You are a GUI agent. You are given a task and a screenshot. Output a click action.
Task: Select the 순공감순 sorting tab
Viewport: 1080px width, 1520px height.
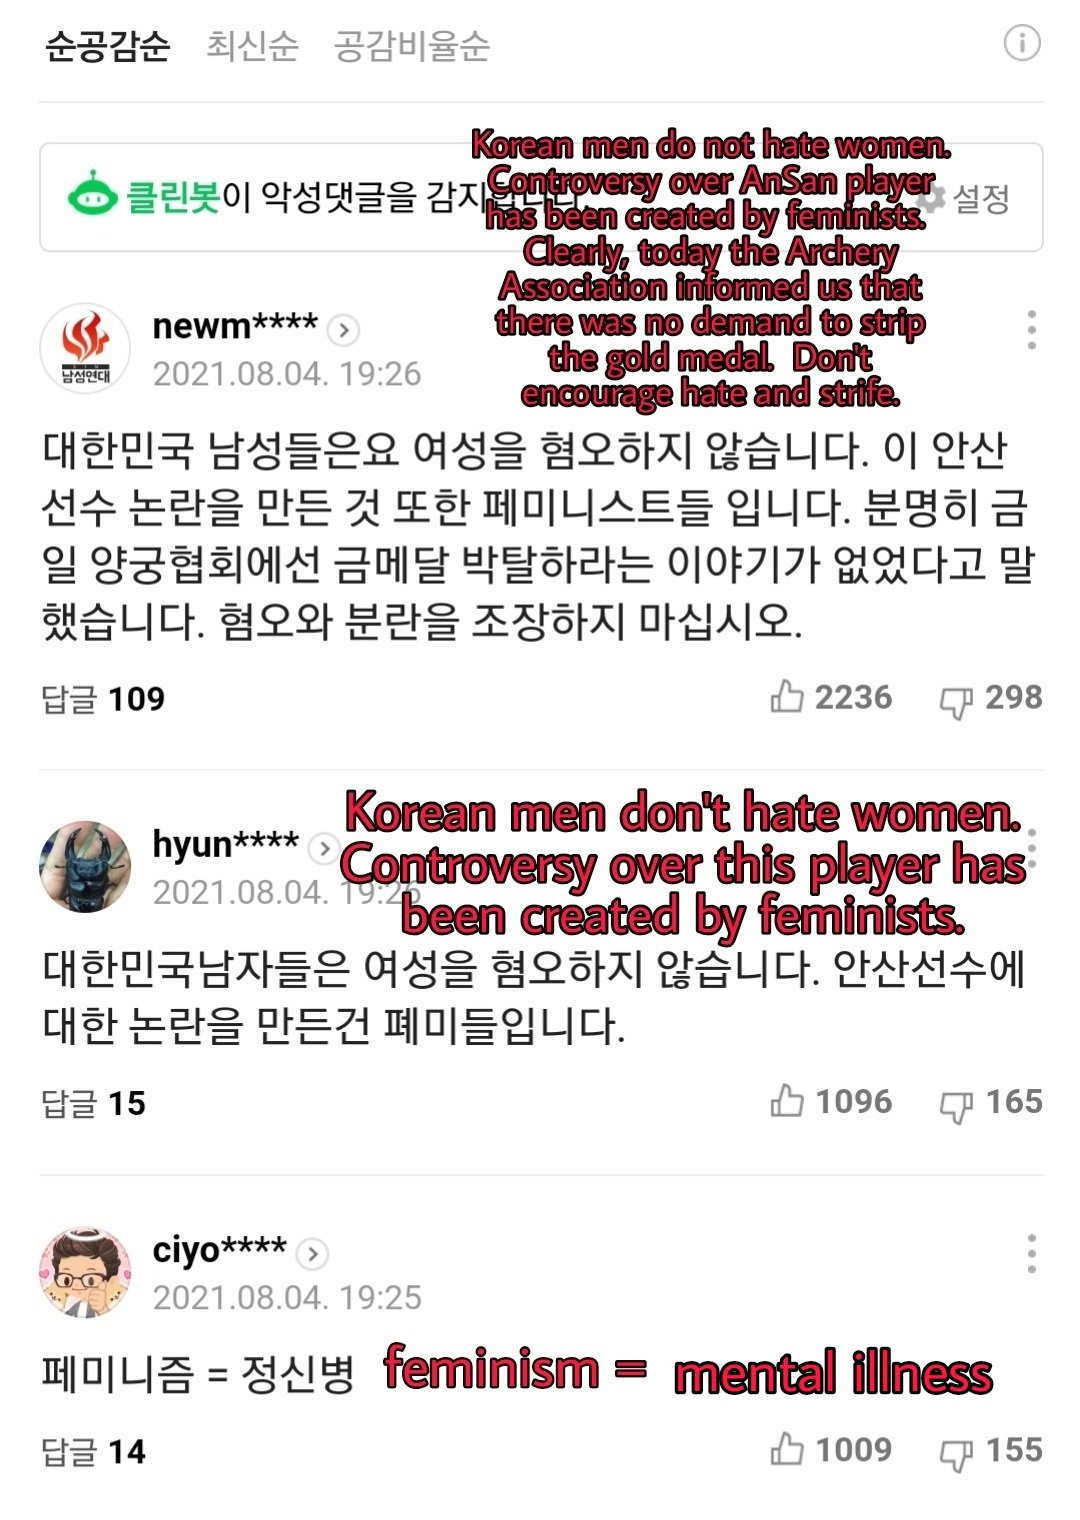coord(108,46)
